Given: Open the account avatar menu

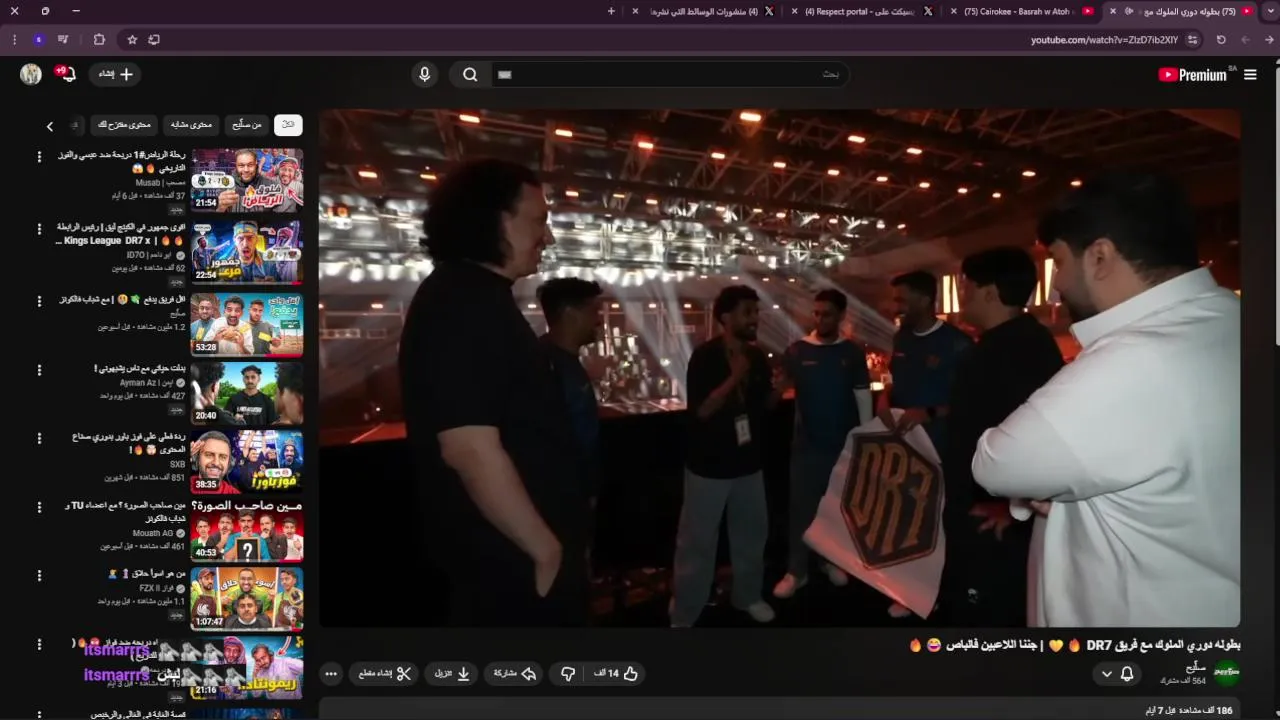Looking at the screenshot, I should point(31,74).
